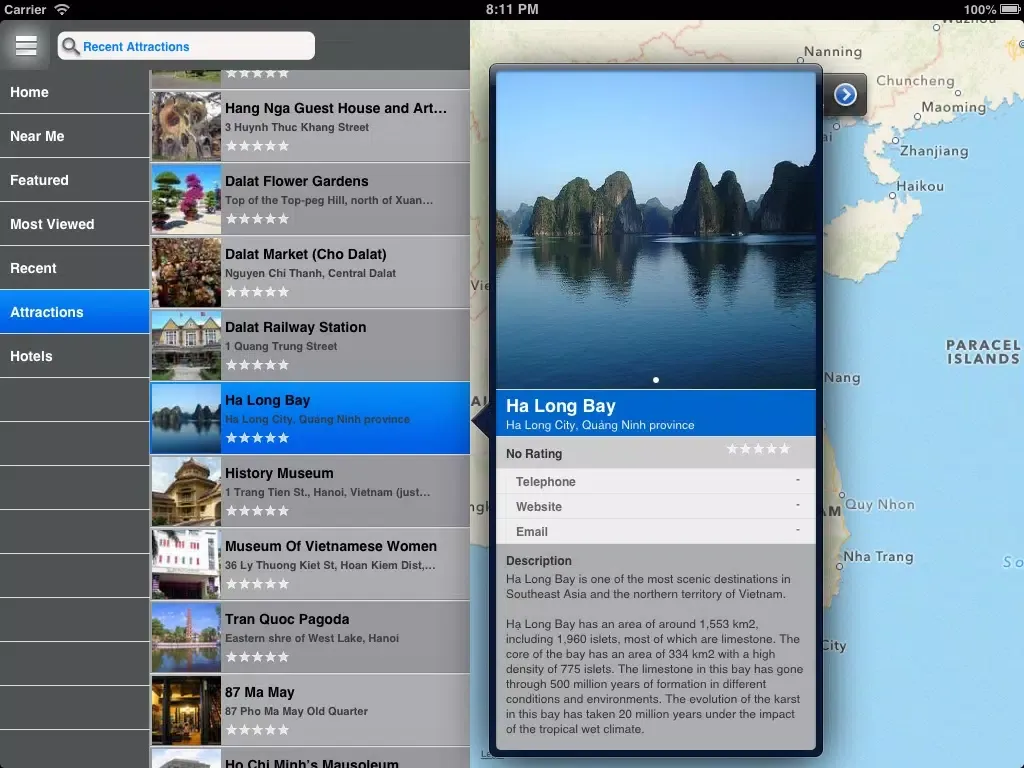
Task: Tap the Description heading
Action: tap(539, 560)
